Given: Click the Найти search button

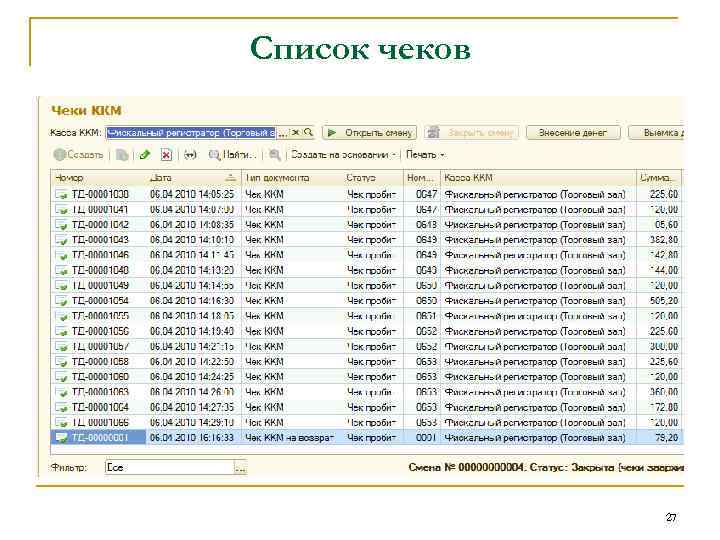Looking at the screenshot, I should [232, 155].
